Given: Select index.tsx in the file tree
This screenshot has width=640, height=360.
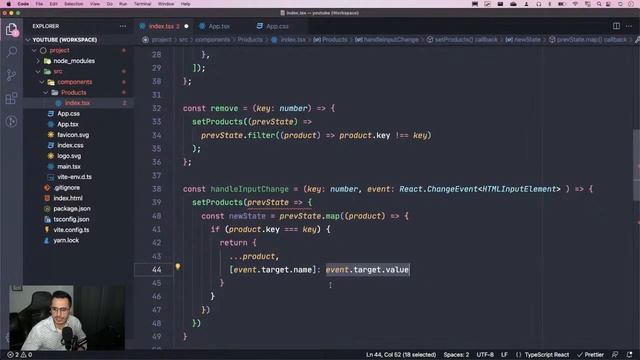Looking at the screenshot, I should (78, 103).
